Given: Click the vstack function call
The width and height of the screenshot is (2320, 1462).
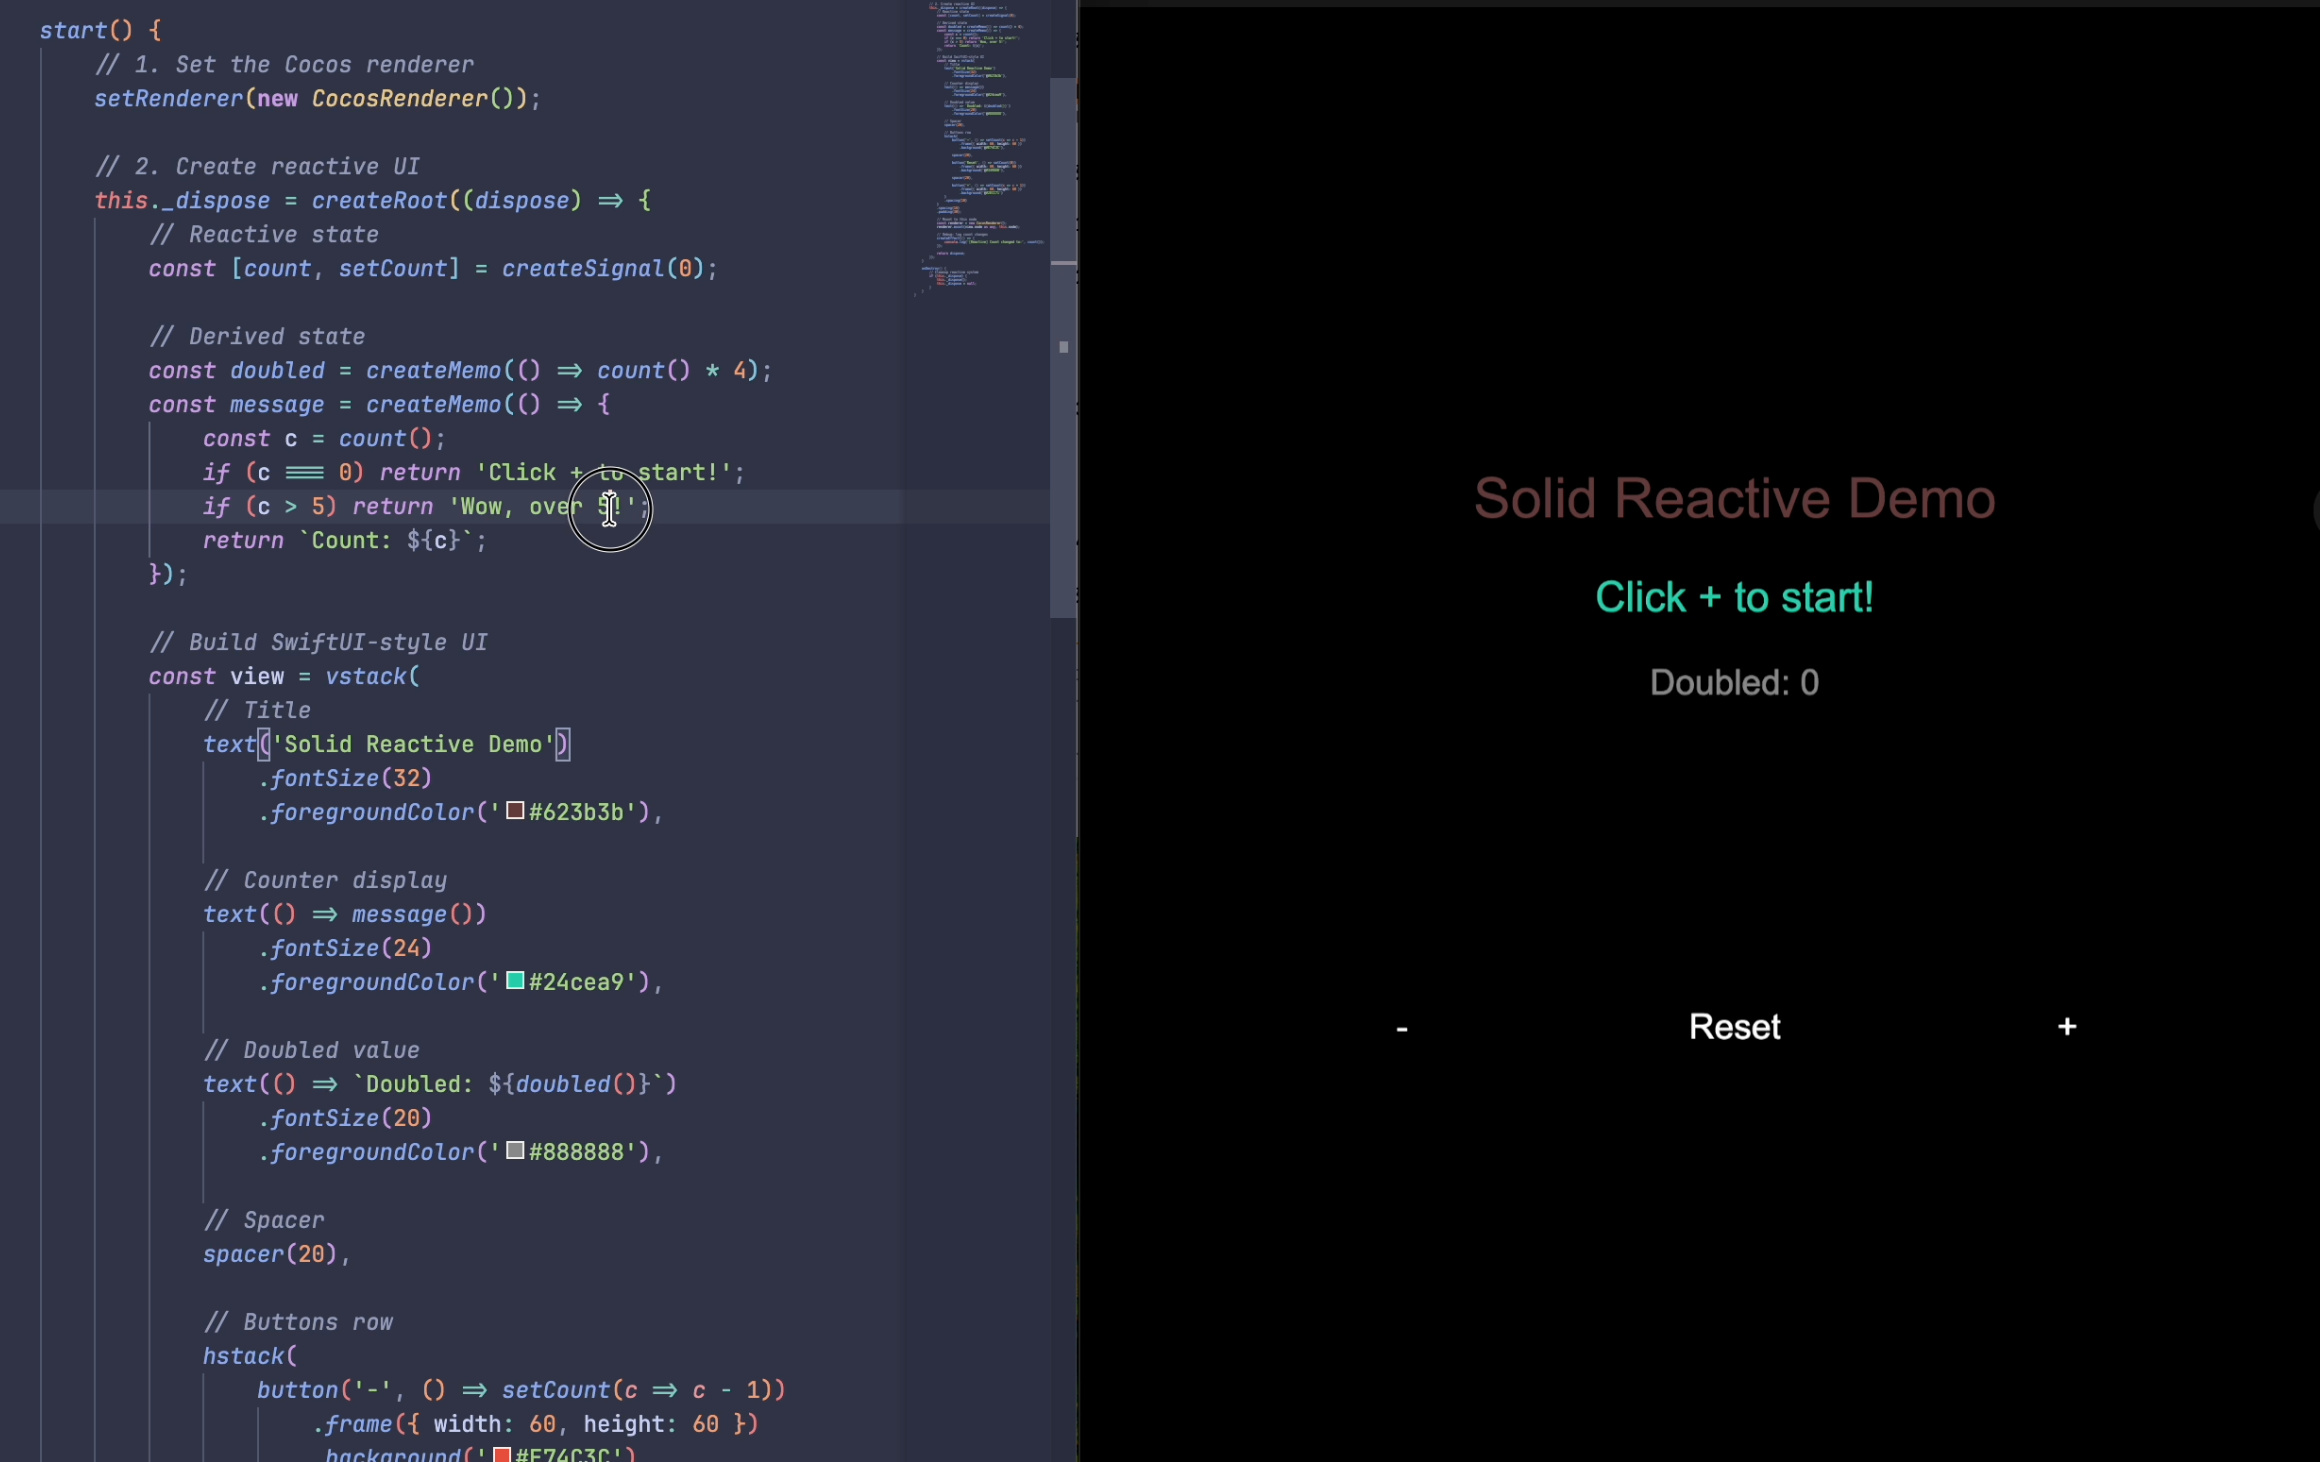Looking at the screenshot, I should pos(365,677).
